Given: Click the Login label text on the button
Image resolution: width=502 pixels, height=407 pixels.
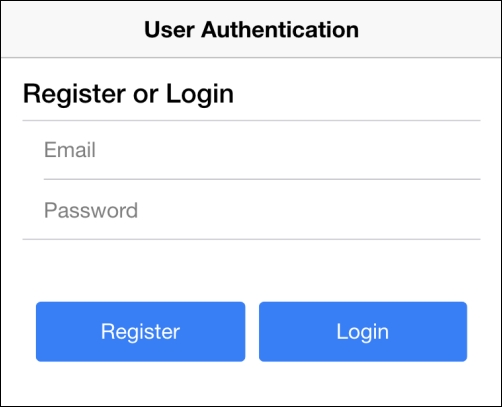Looking at the screenshot, I should [363, 332].
